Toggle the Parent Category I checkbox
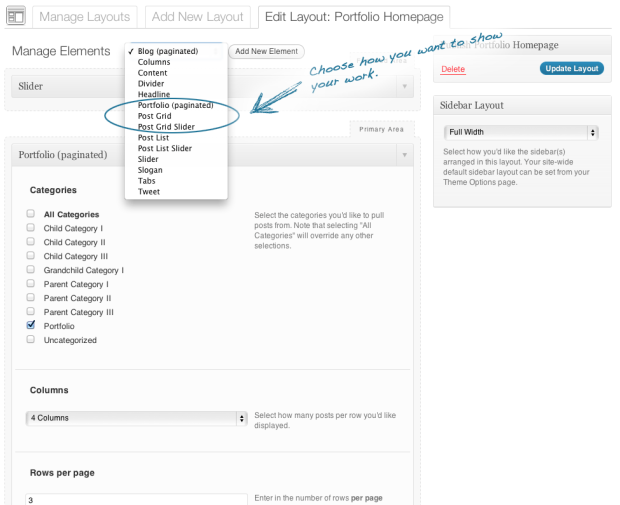The image size is (620, 505). tap(31, 284)
